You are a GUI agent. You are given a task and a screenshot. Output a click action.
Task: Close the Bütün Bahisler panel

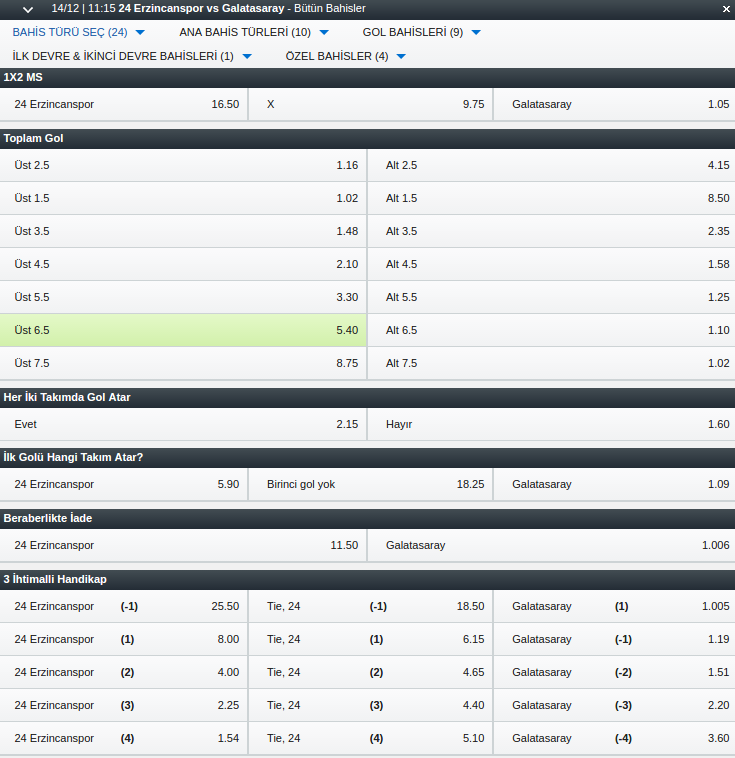click(x=726, y=9)
